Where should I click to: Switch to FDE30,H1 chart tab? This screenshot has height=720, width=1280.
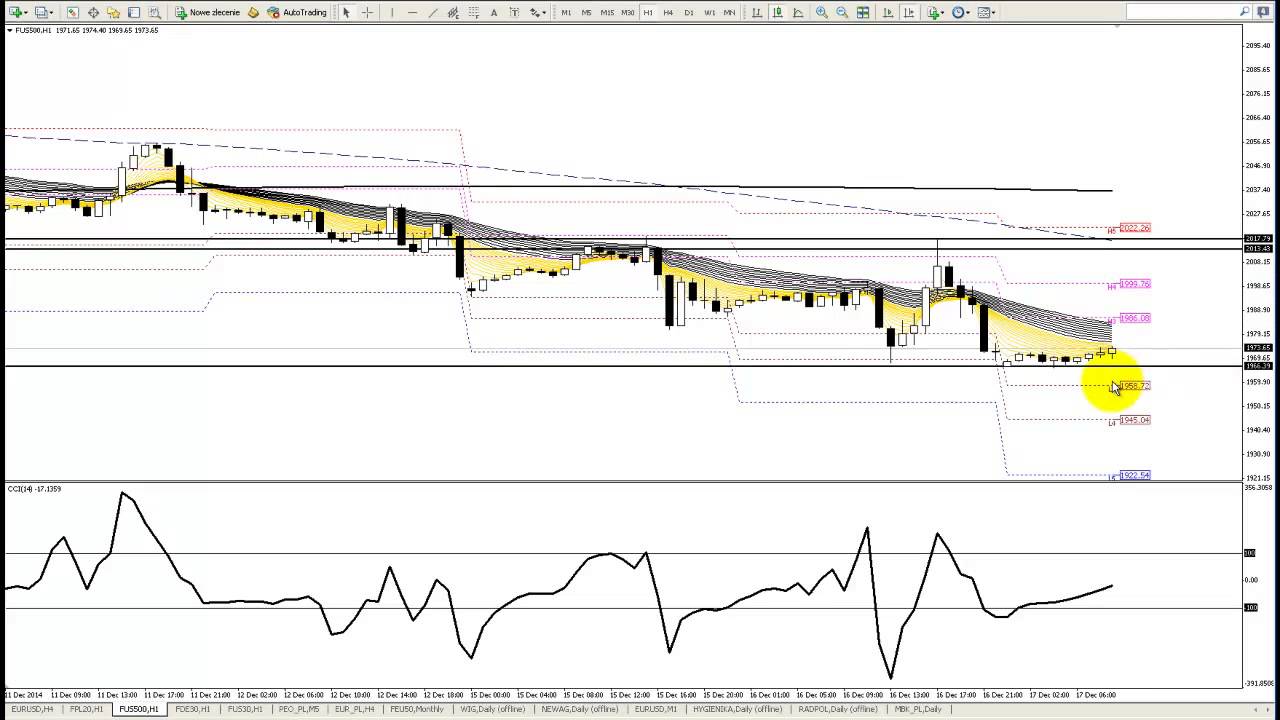pyautogui.click(x=192, y=709)
